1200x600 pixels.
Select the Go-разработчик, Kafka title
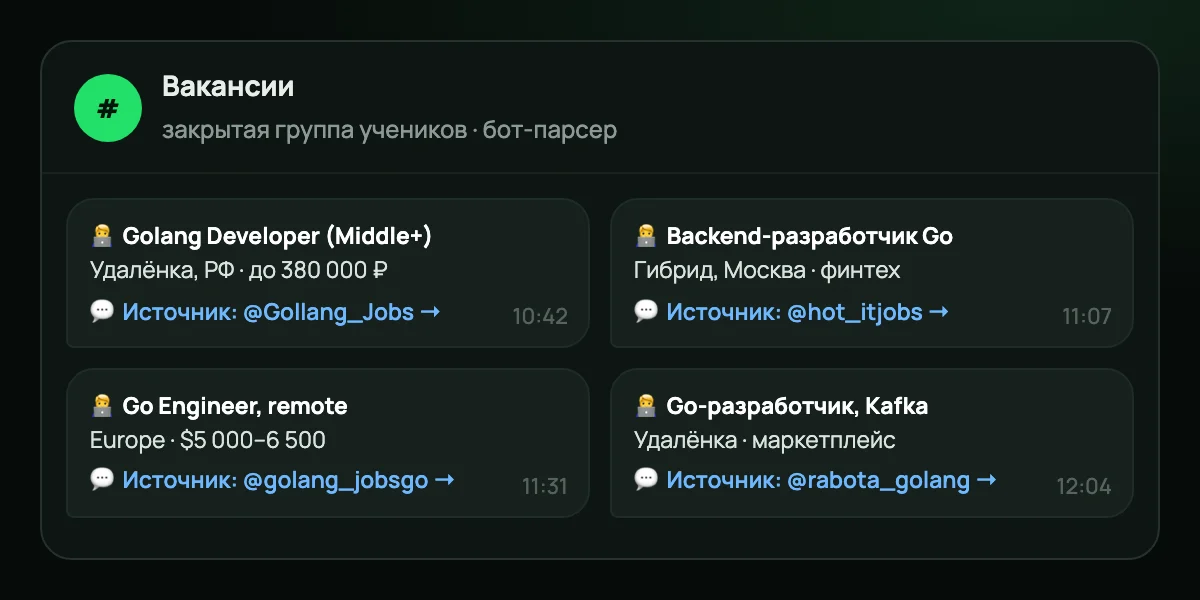point(797,406)
